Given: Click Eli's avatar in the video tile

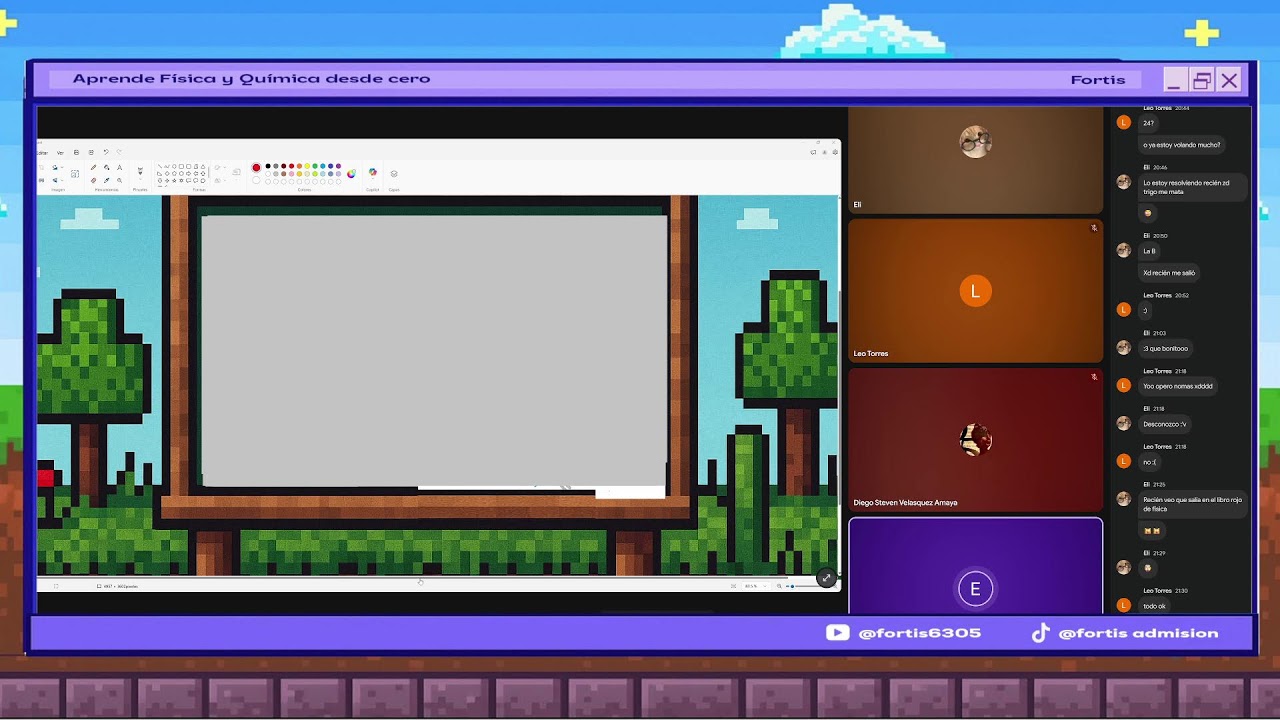Looking at the screenshot, I should [975, 142].
